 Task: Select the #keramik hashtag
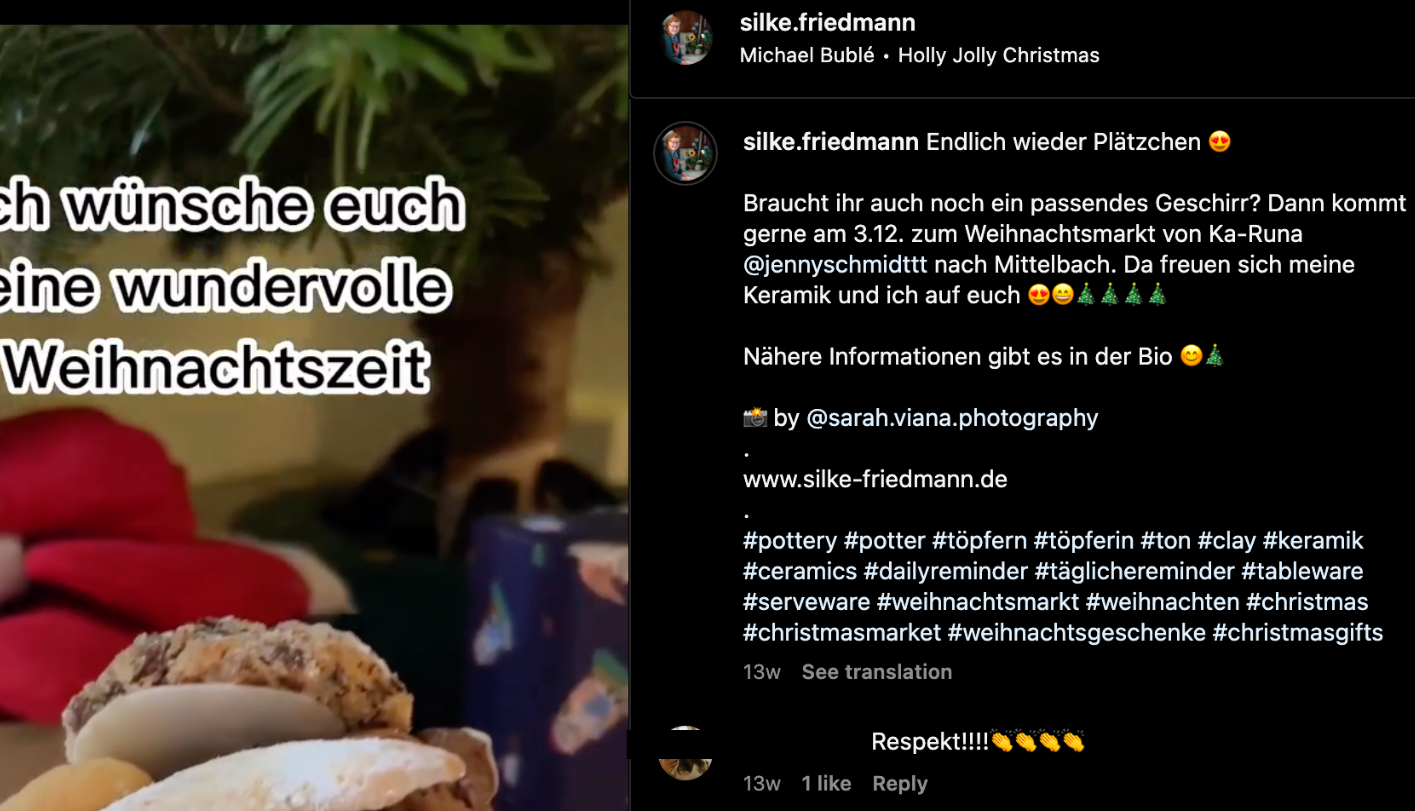point(1313,541)
